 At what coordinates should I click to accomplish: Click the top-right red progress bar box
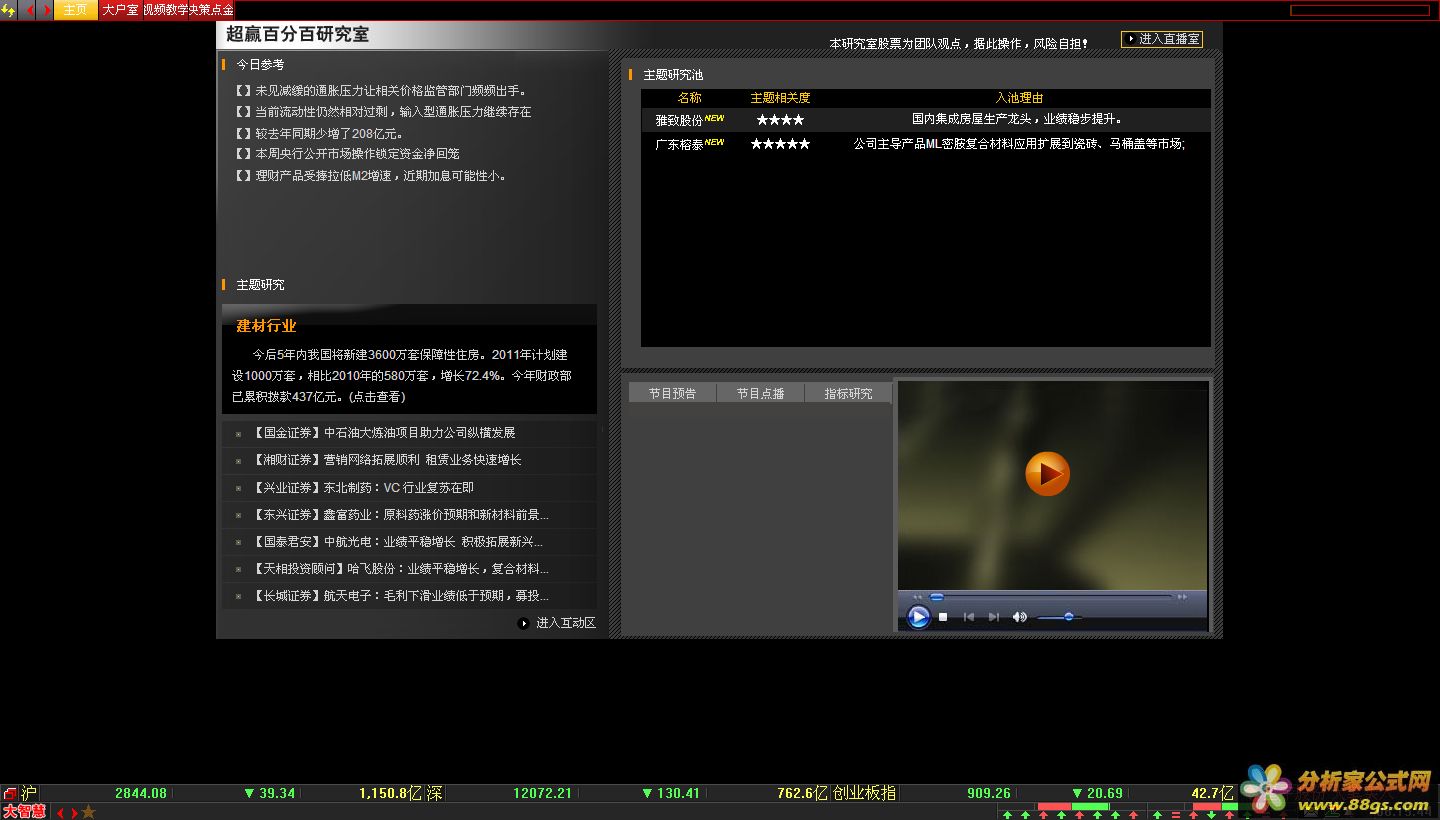(1359, 10)
